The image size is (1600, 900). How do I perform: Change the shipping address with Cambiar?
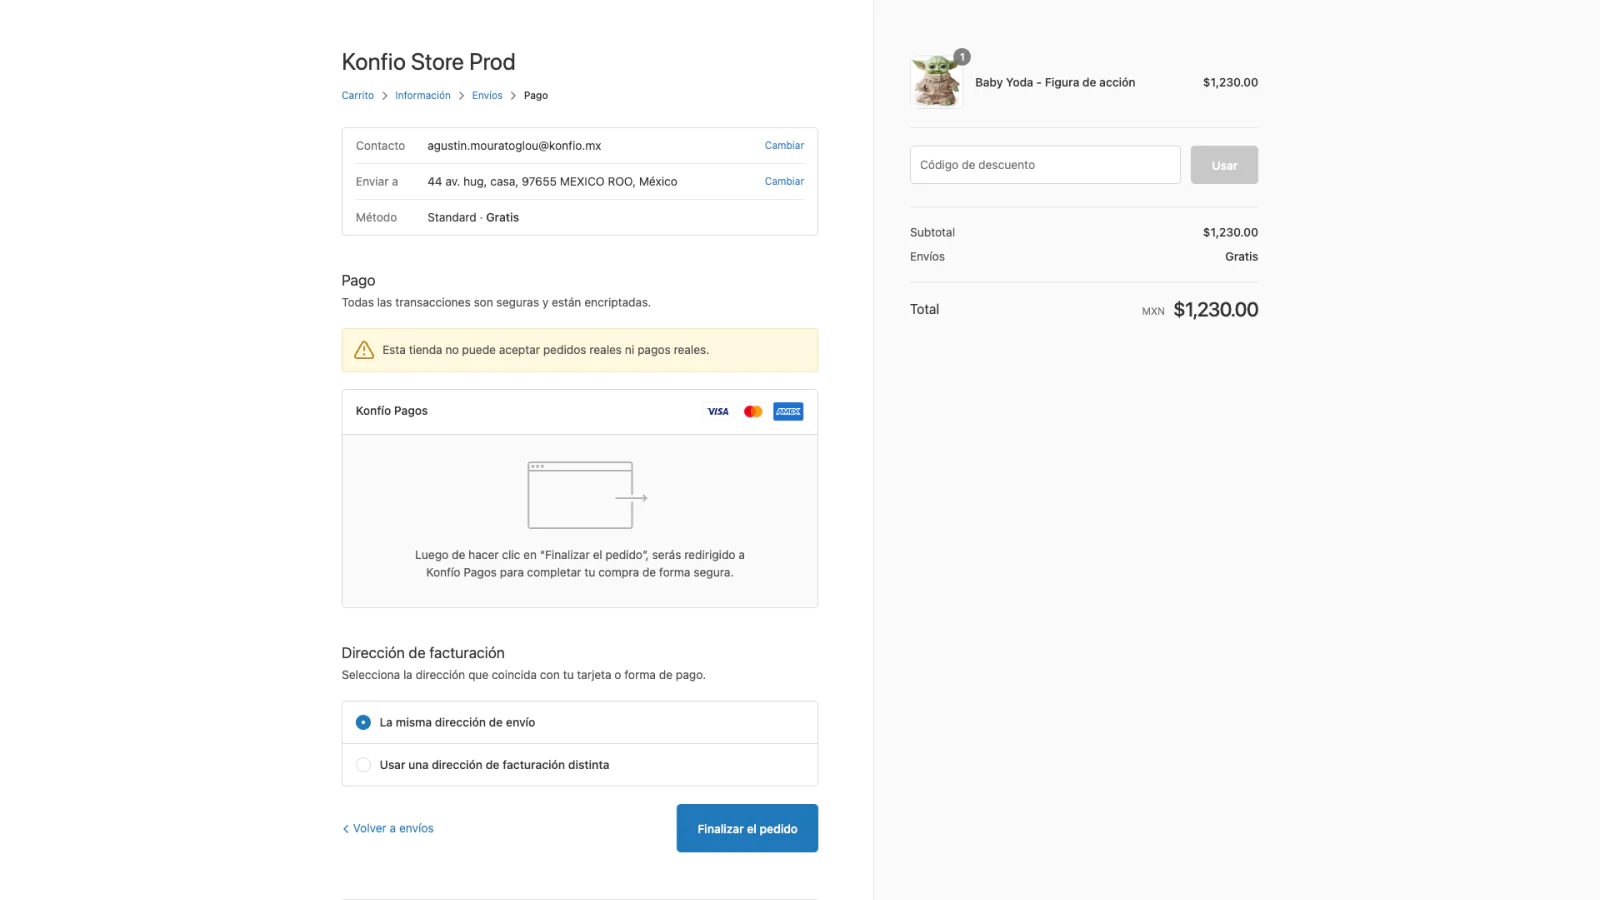point(784,182)
